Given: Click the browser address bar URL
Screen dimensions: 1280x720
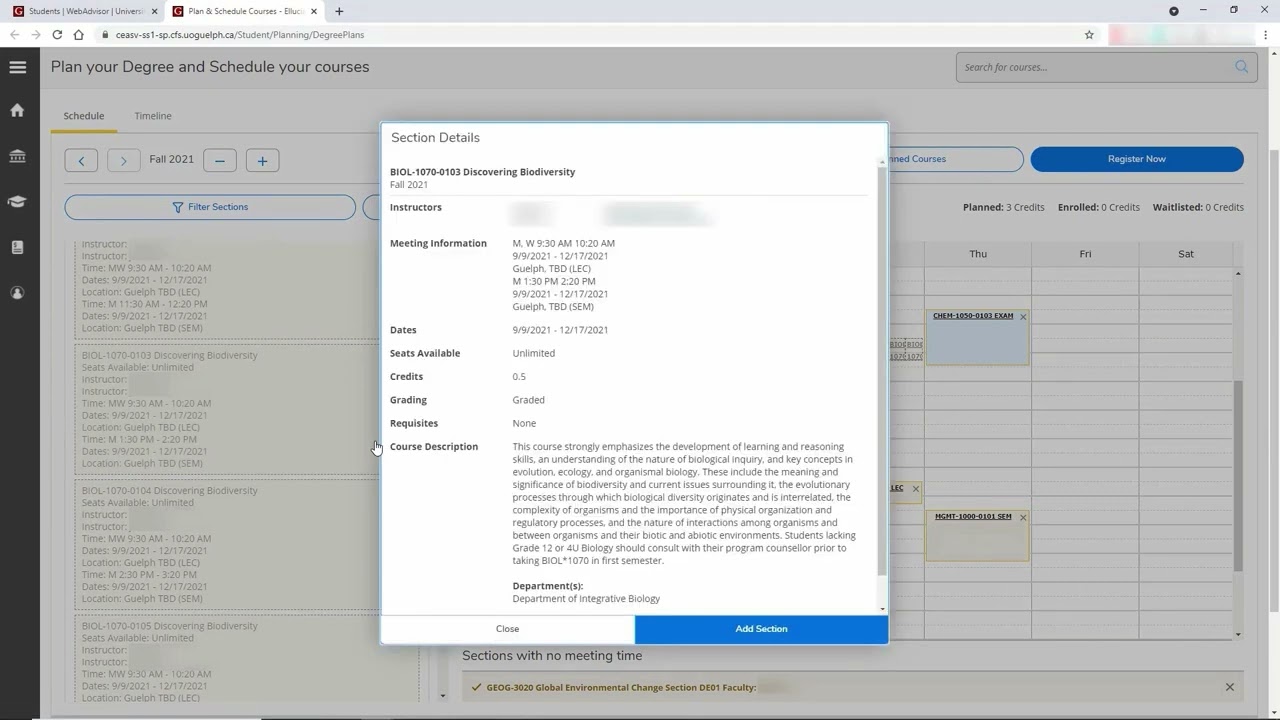Looking at the screenshot, I should pyautogui.click(x=239, y=34).
